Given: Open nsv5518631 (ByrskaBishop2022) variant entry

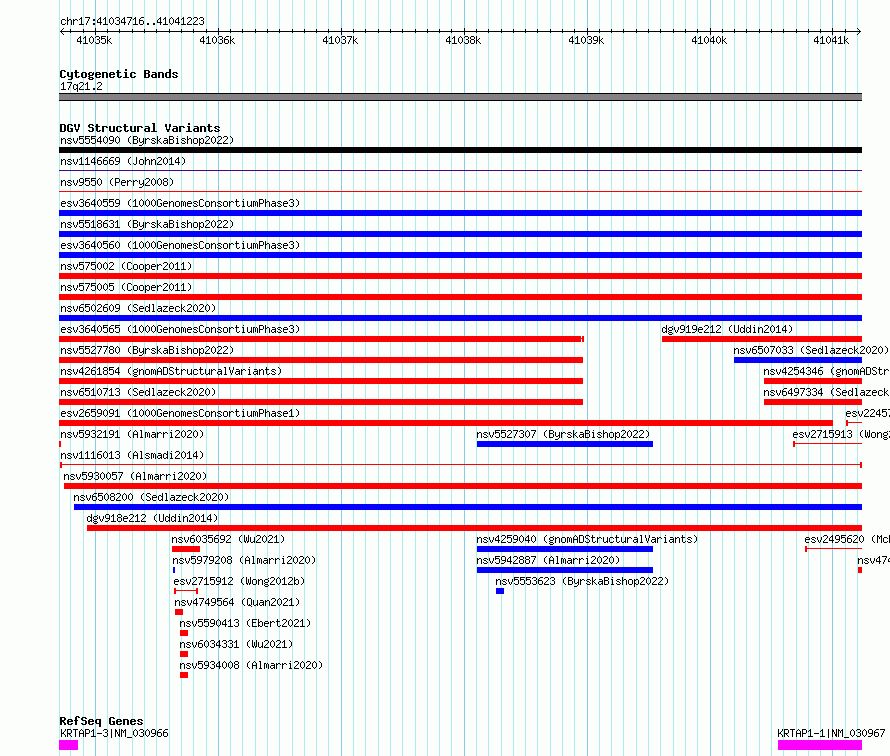Looking at the screenshot, I should [x=147, y=224].
